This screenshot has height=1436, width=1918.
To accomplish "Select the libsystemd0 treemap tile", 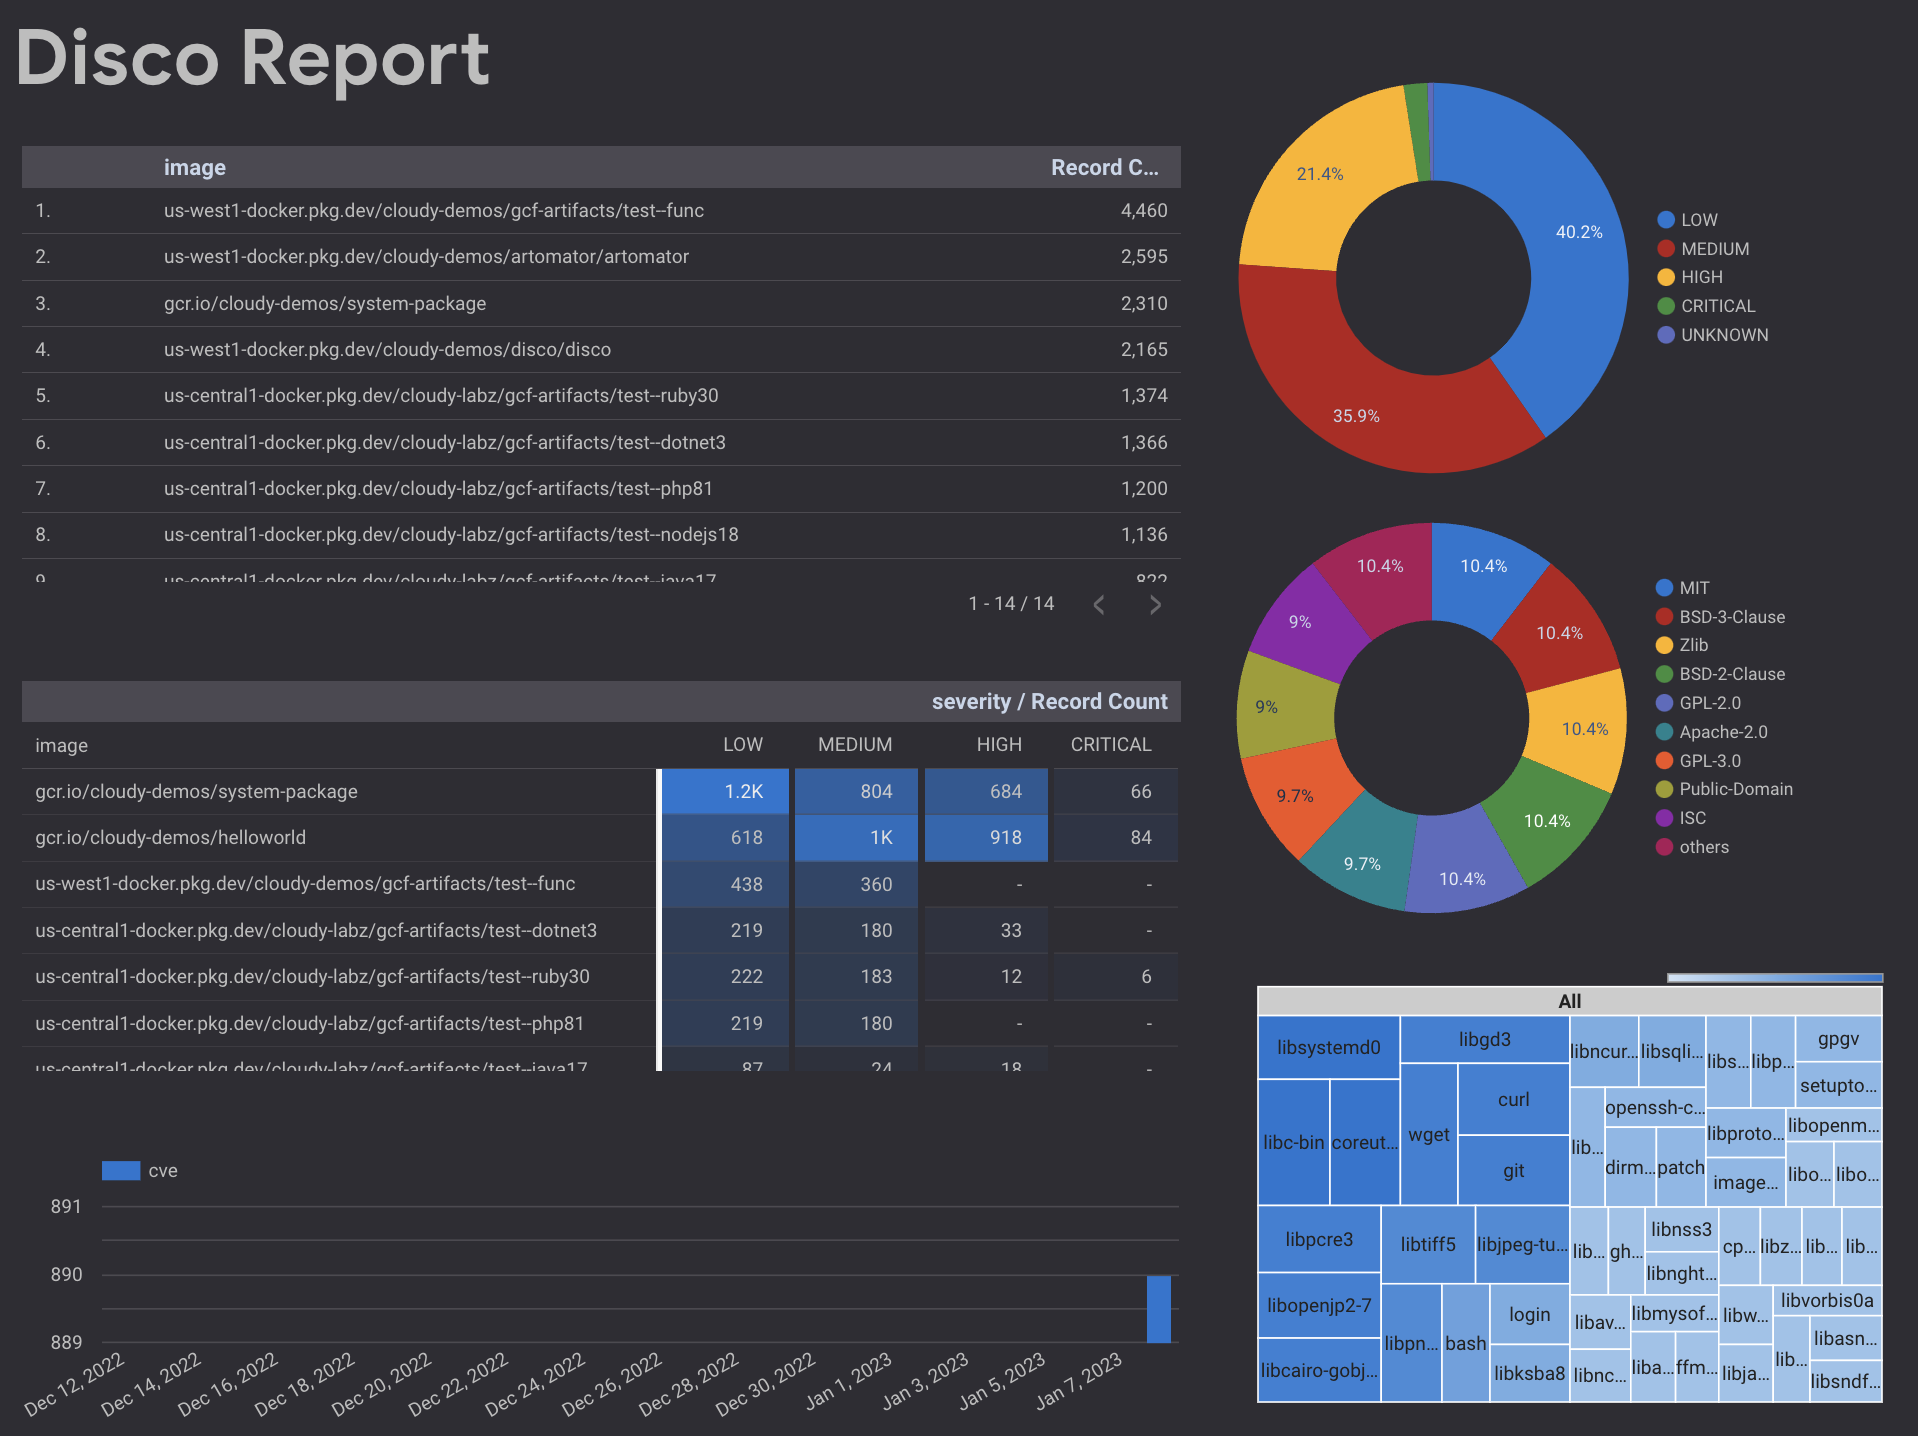I will coord(1328,1047).
